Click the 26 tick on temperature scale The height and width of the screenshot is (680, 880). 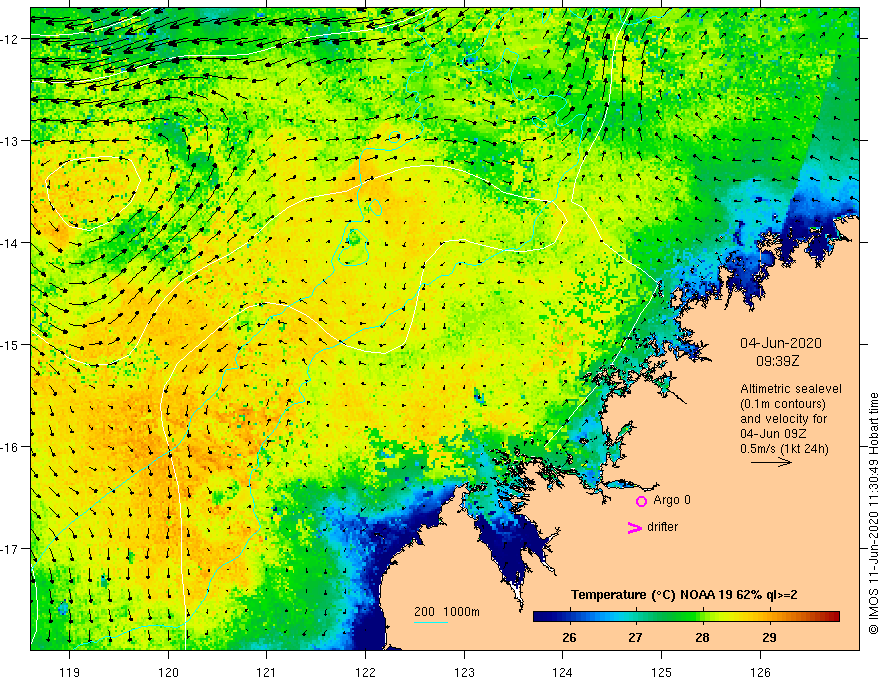click(x=569, y=638)
